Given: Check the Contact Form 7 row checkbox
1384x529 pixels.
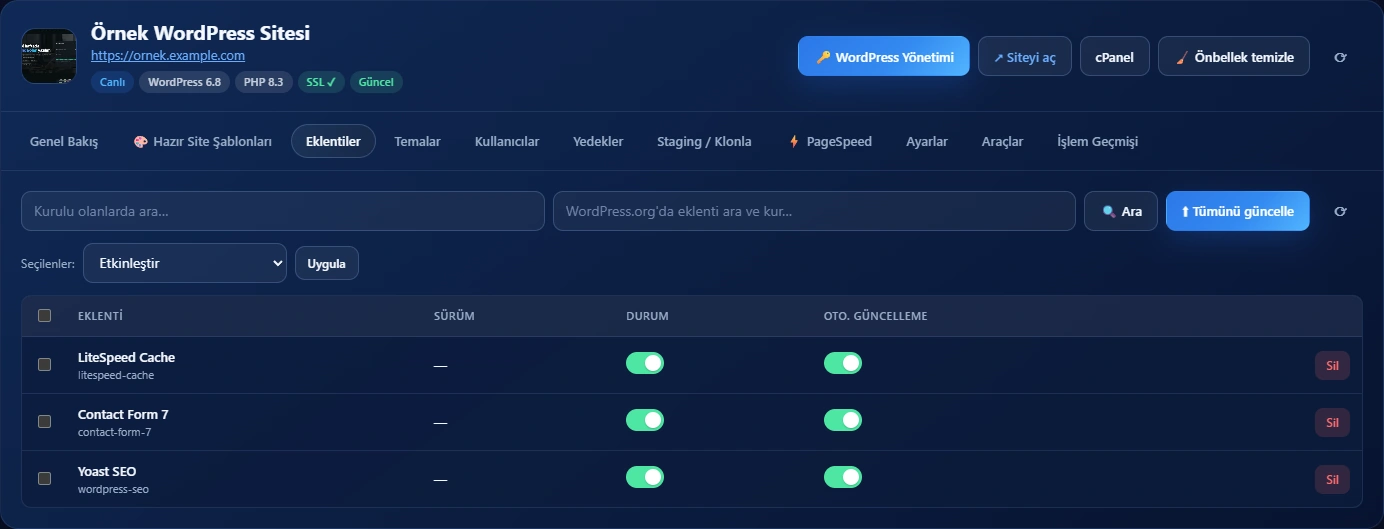Looking at the screenshot, I should pyautogui.click(x=44, y=421).
